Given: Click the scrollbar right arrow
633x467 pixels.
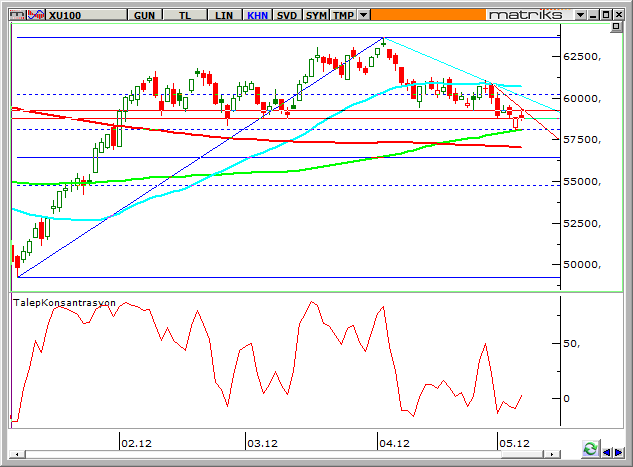Looking at the screenshot, I should pos(552,454).
